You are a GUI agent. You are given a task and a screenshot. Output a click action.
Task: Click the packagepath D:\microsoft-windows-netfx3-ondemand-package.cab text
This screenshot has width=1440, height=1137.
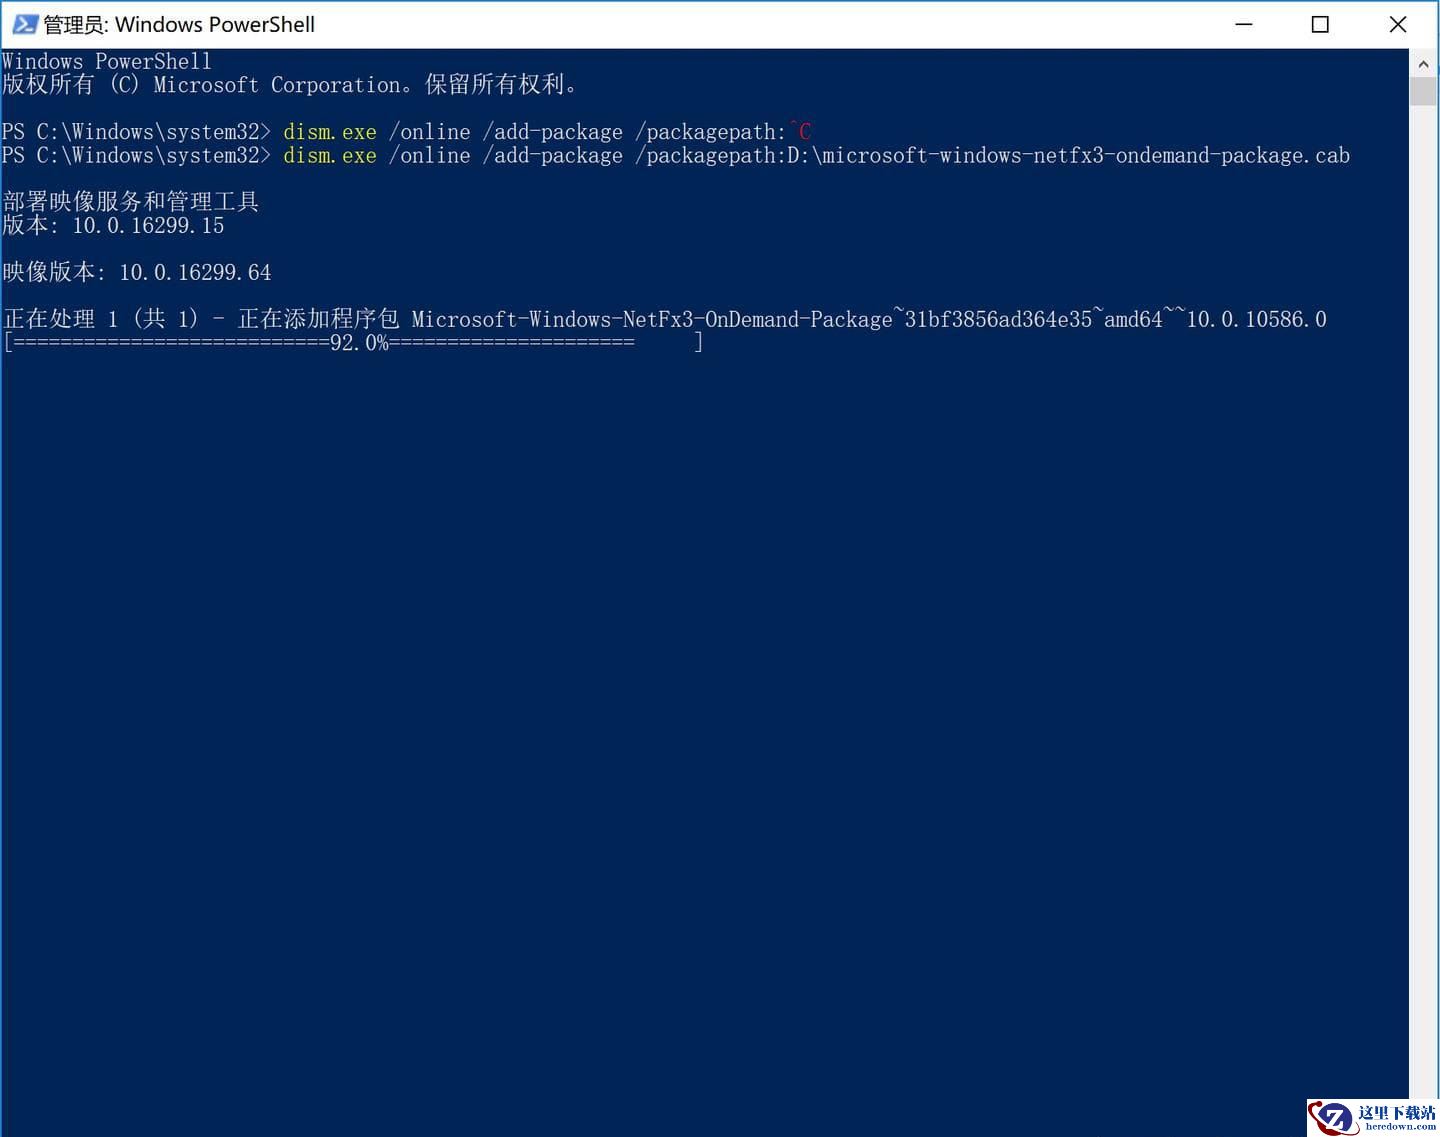(992, 156)
